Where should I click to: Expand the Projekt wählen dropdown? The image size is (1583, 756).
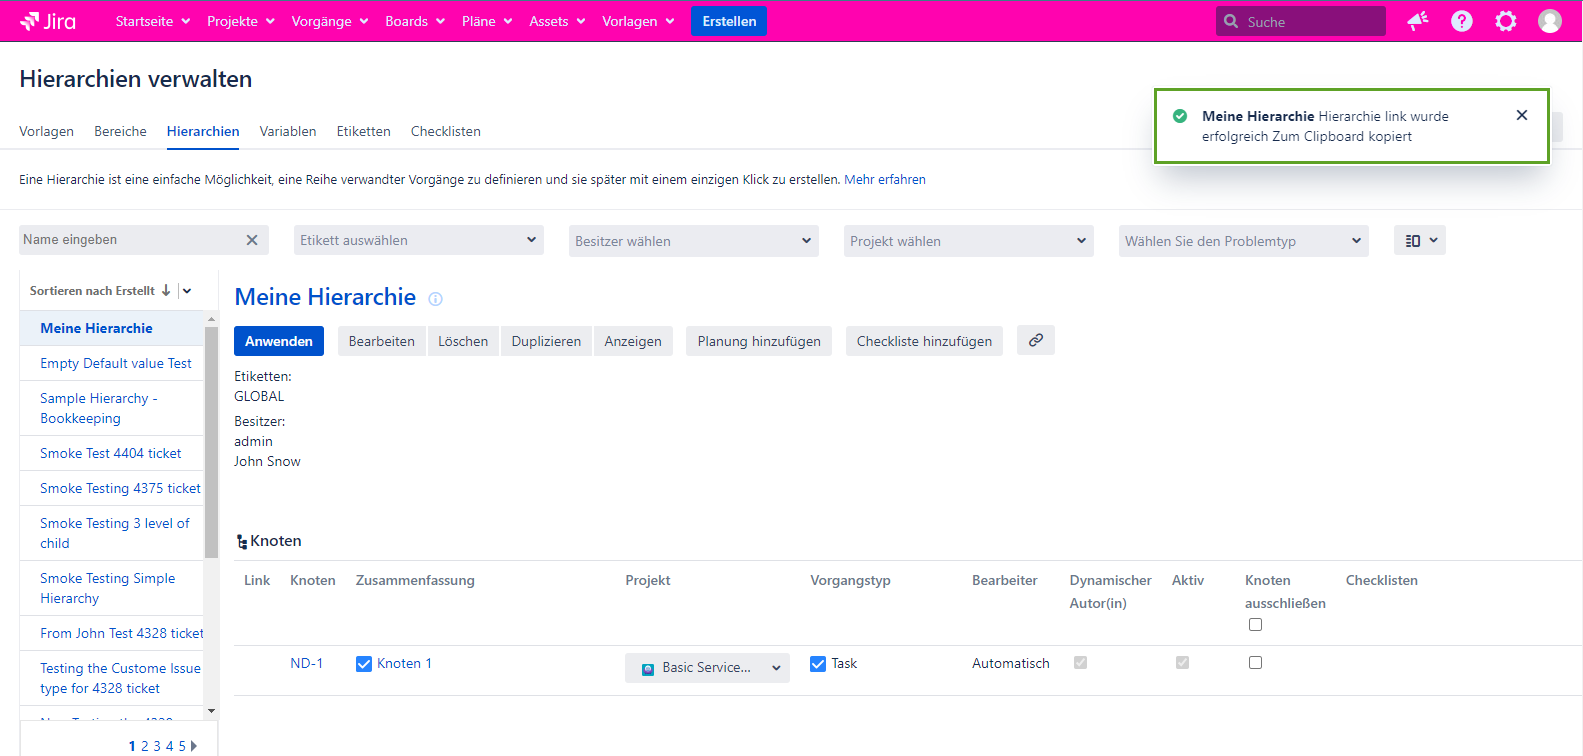coord(968,241)
